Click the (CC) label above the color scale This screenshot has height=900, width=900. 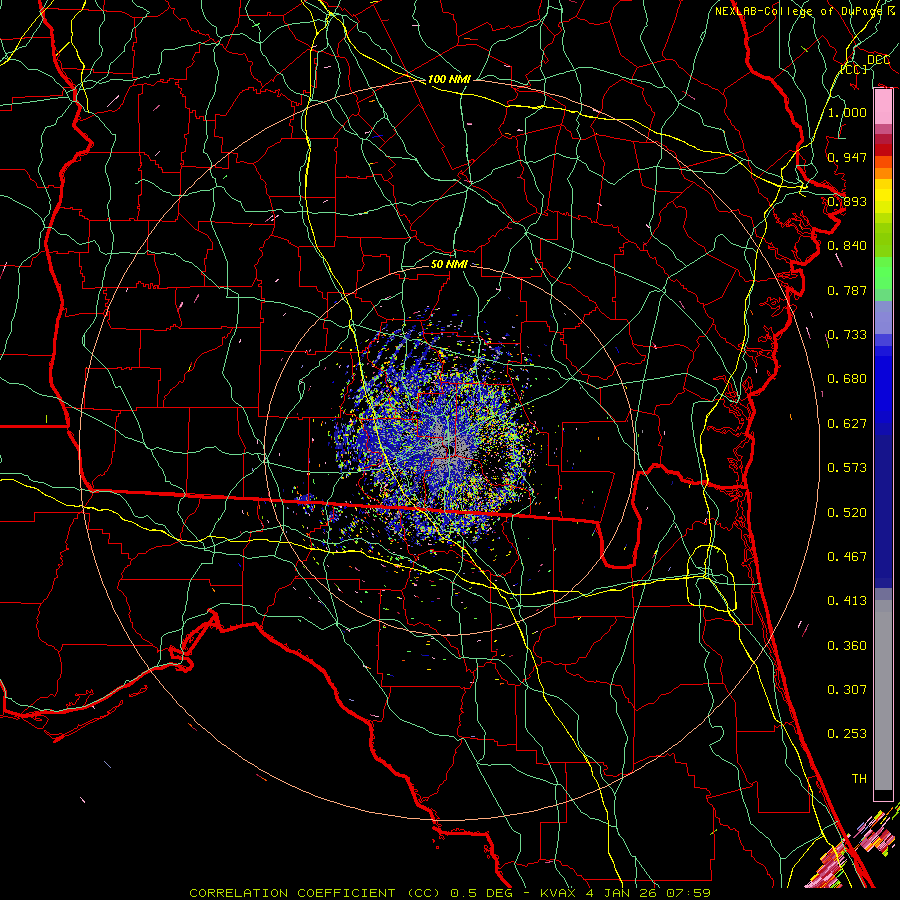pos(854,69)
